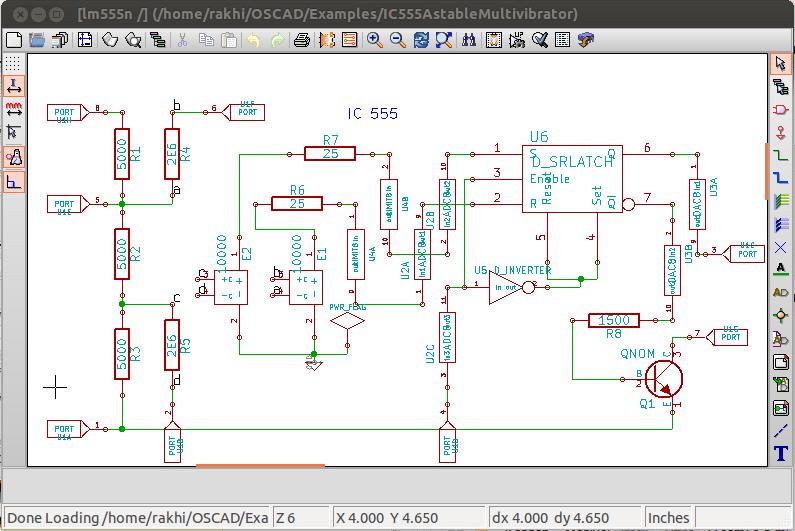
Task: Click the horizontal scrollbar thumb
Action: tap(260, 466)
